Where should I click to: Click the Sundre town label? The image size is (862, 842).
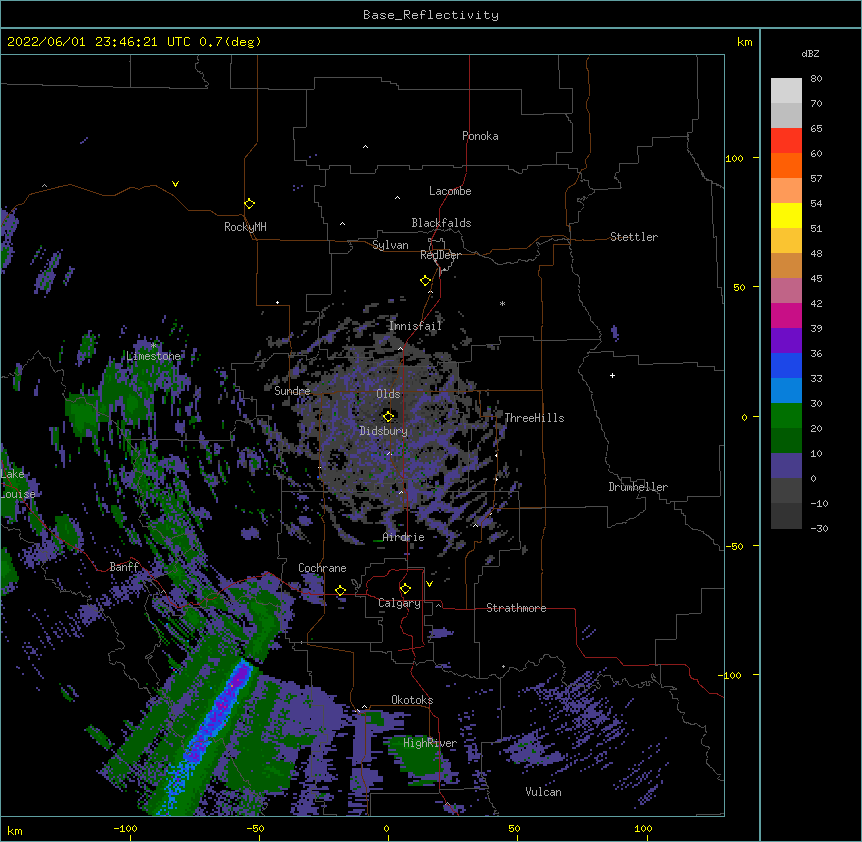click(x=292, y=391)
